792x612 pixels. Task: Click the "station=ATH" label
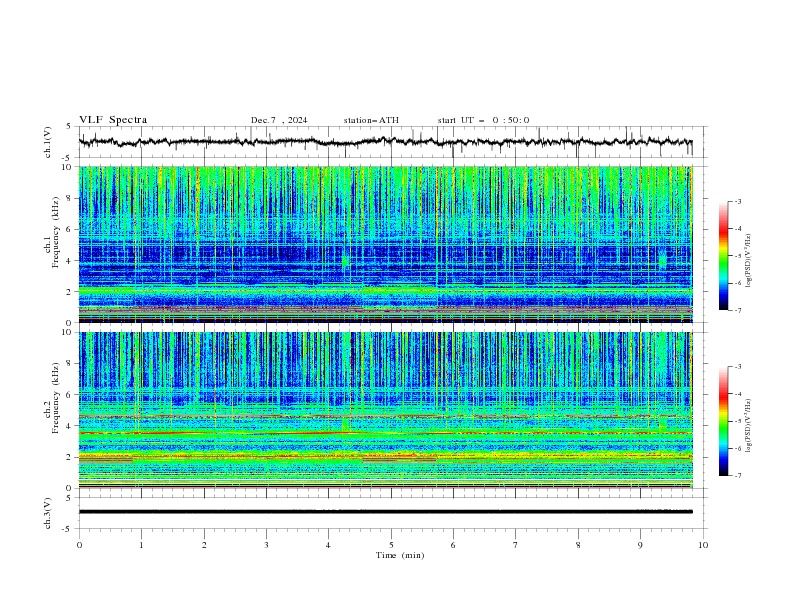(371, 120)
